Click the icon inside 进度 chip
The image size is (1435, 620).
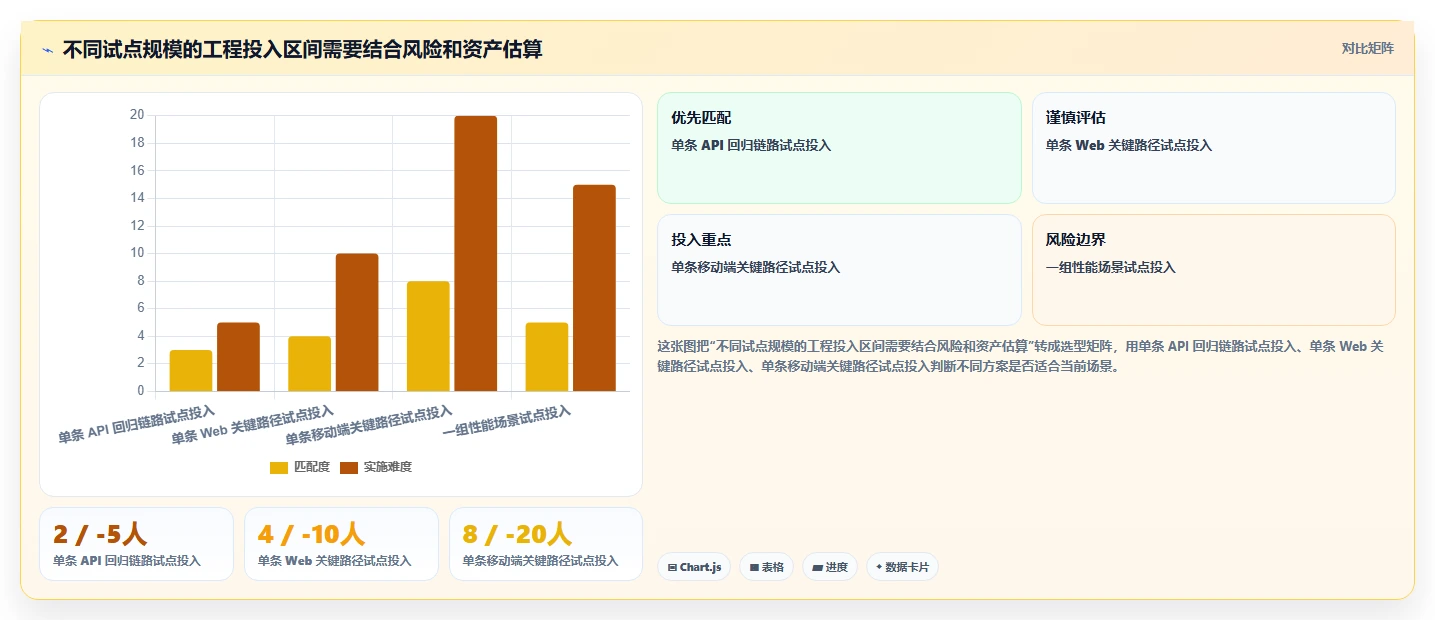point(817,567)
